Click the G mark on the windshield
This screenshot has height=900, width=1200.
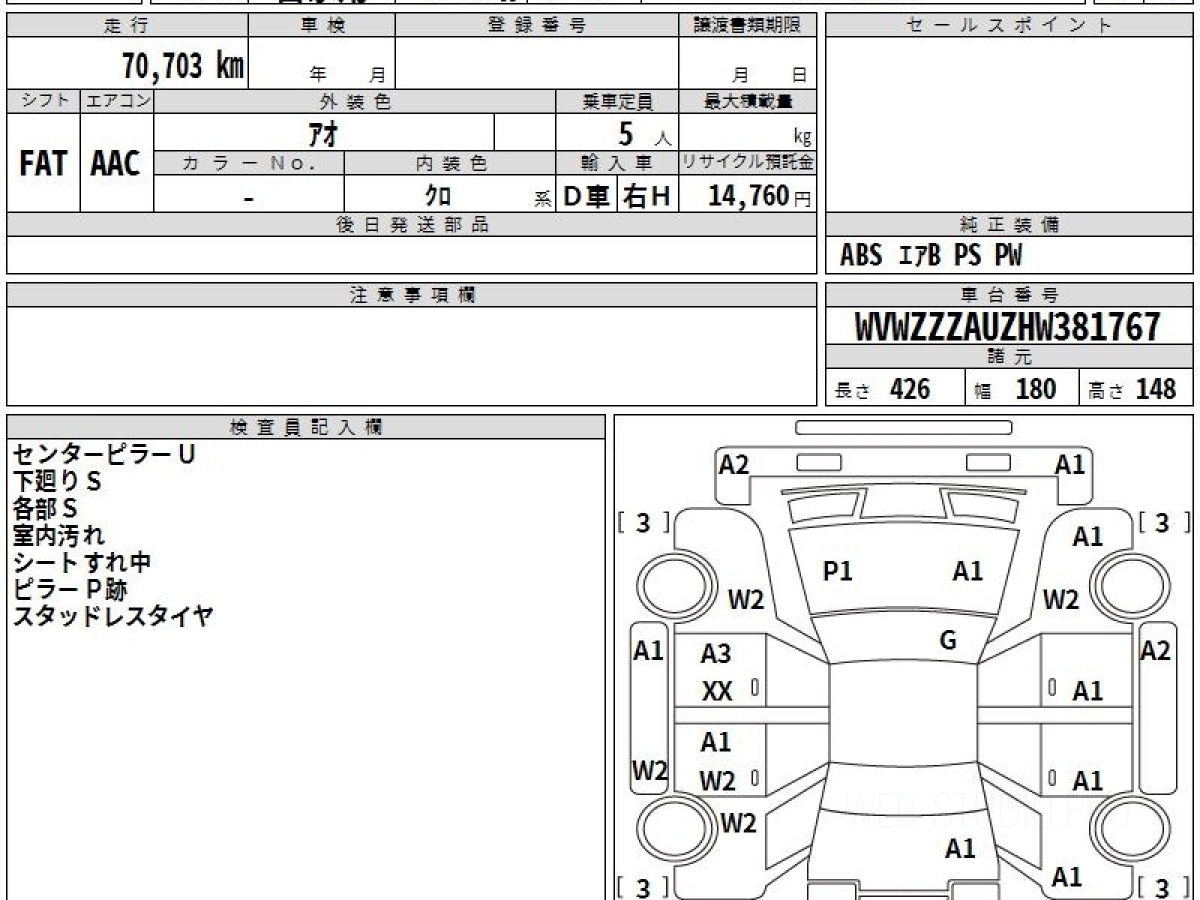(x=948, y=641)
